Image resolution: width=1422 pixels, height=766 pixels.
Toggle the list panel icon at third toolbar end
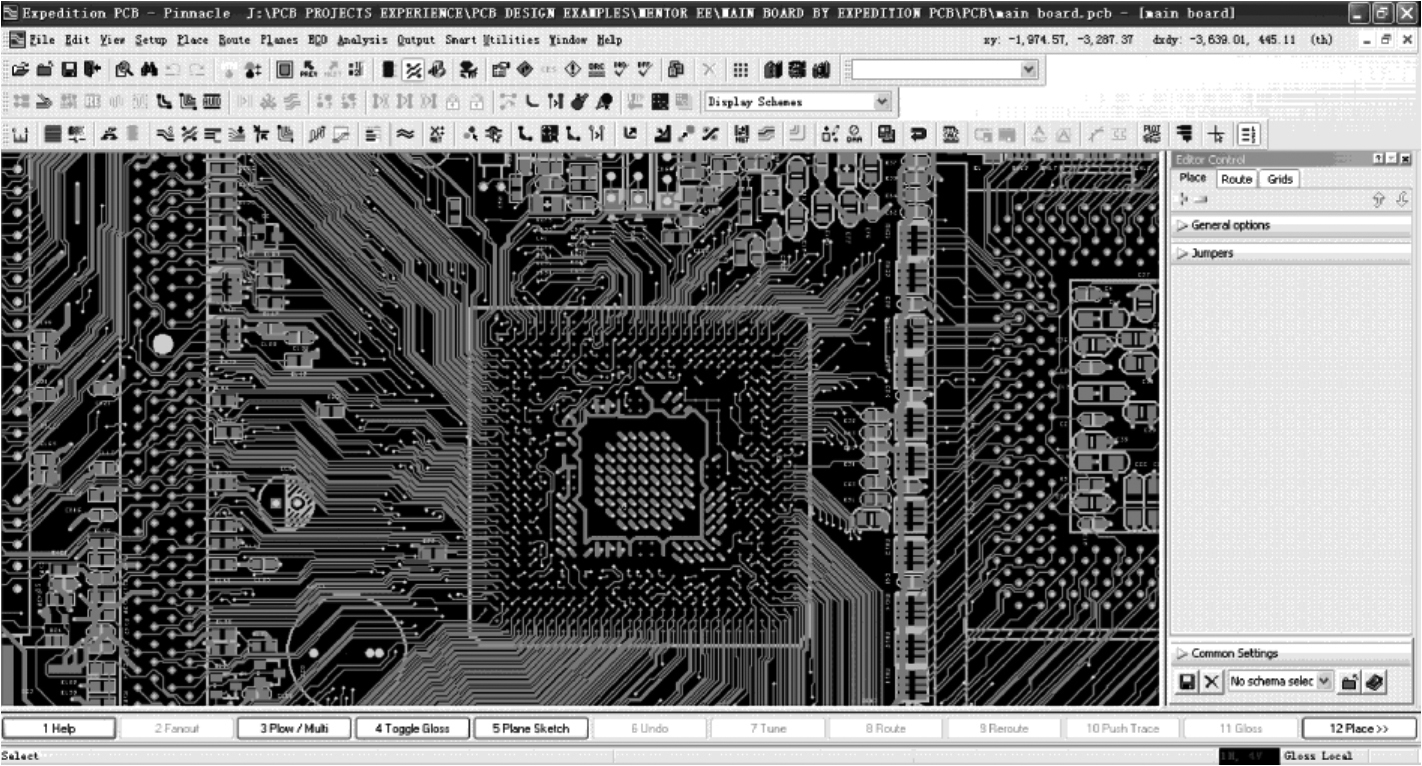point(1250,133)
